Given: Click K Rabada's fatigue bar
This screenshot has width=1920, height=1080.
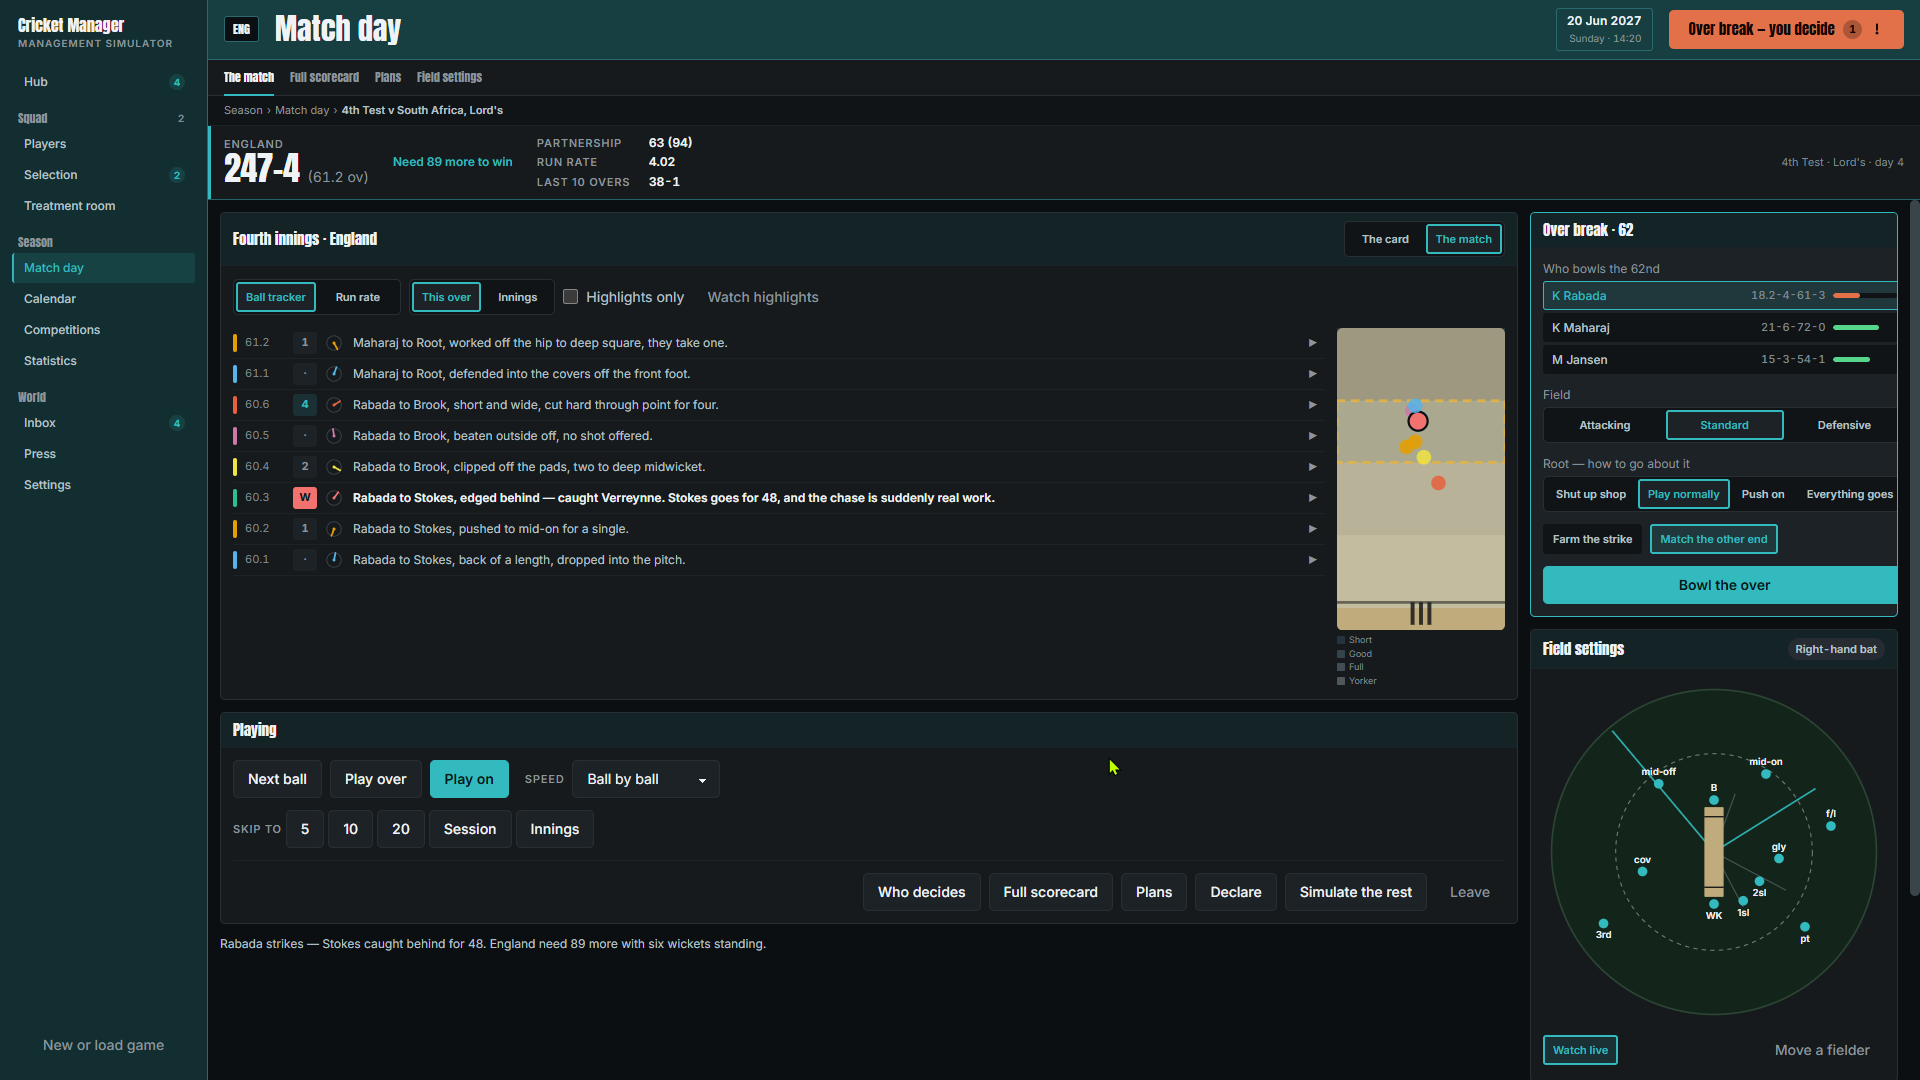Looking at the screenshot, I should pos(1864,296).
